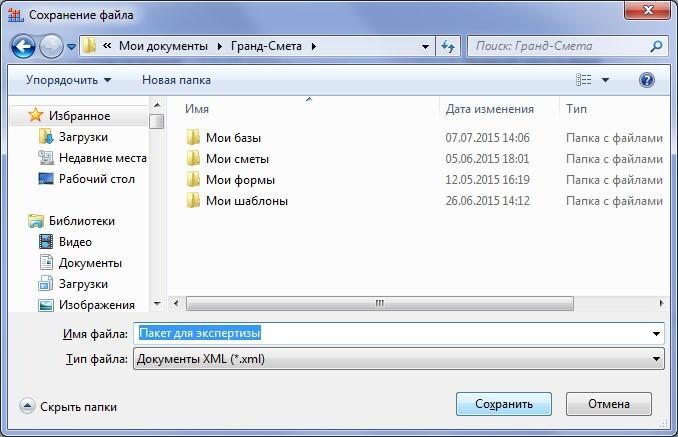Click the Изображения library icon

[46, 305]
